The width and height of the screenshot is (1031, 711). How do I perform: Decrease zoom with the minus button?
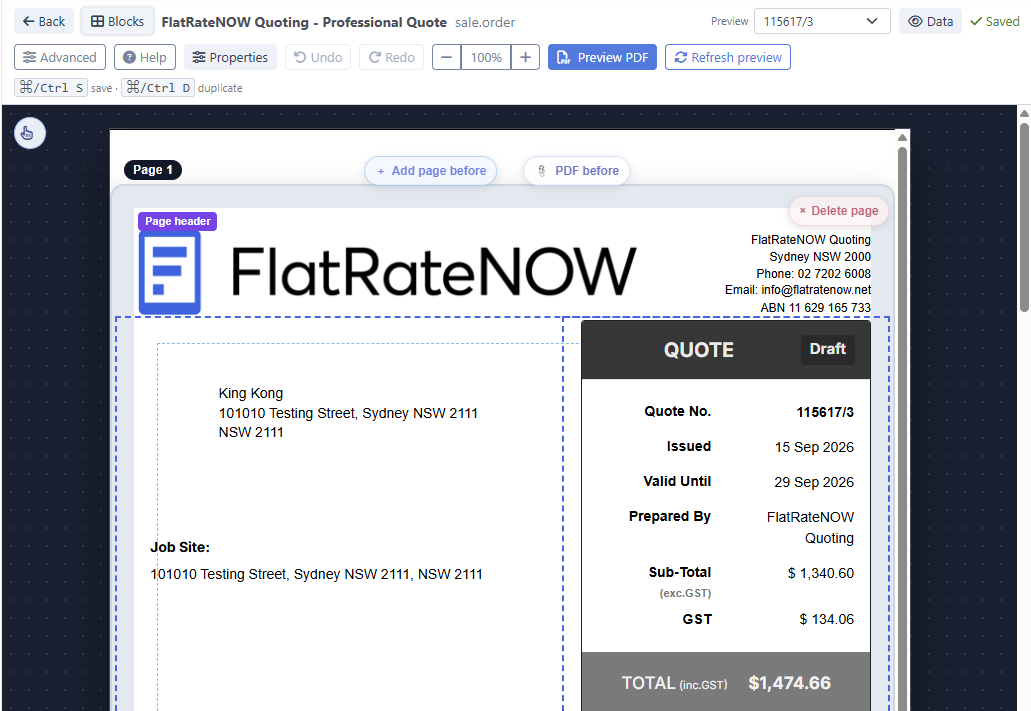coord(446,57)
